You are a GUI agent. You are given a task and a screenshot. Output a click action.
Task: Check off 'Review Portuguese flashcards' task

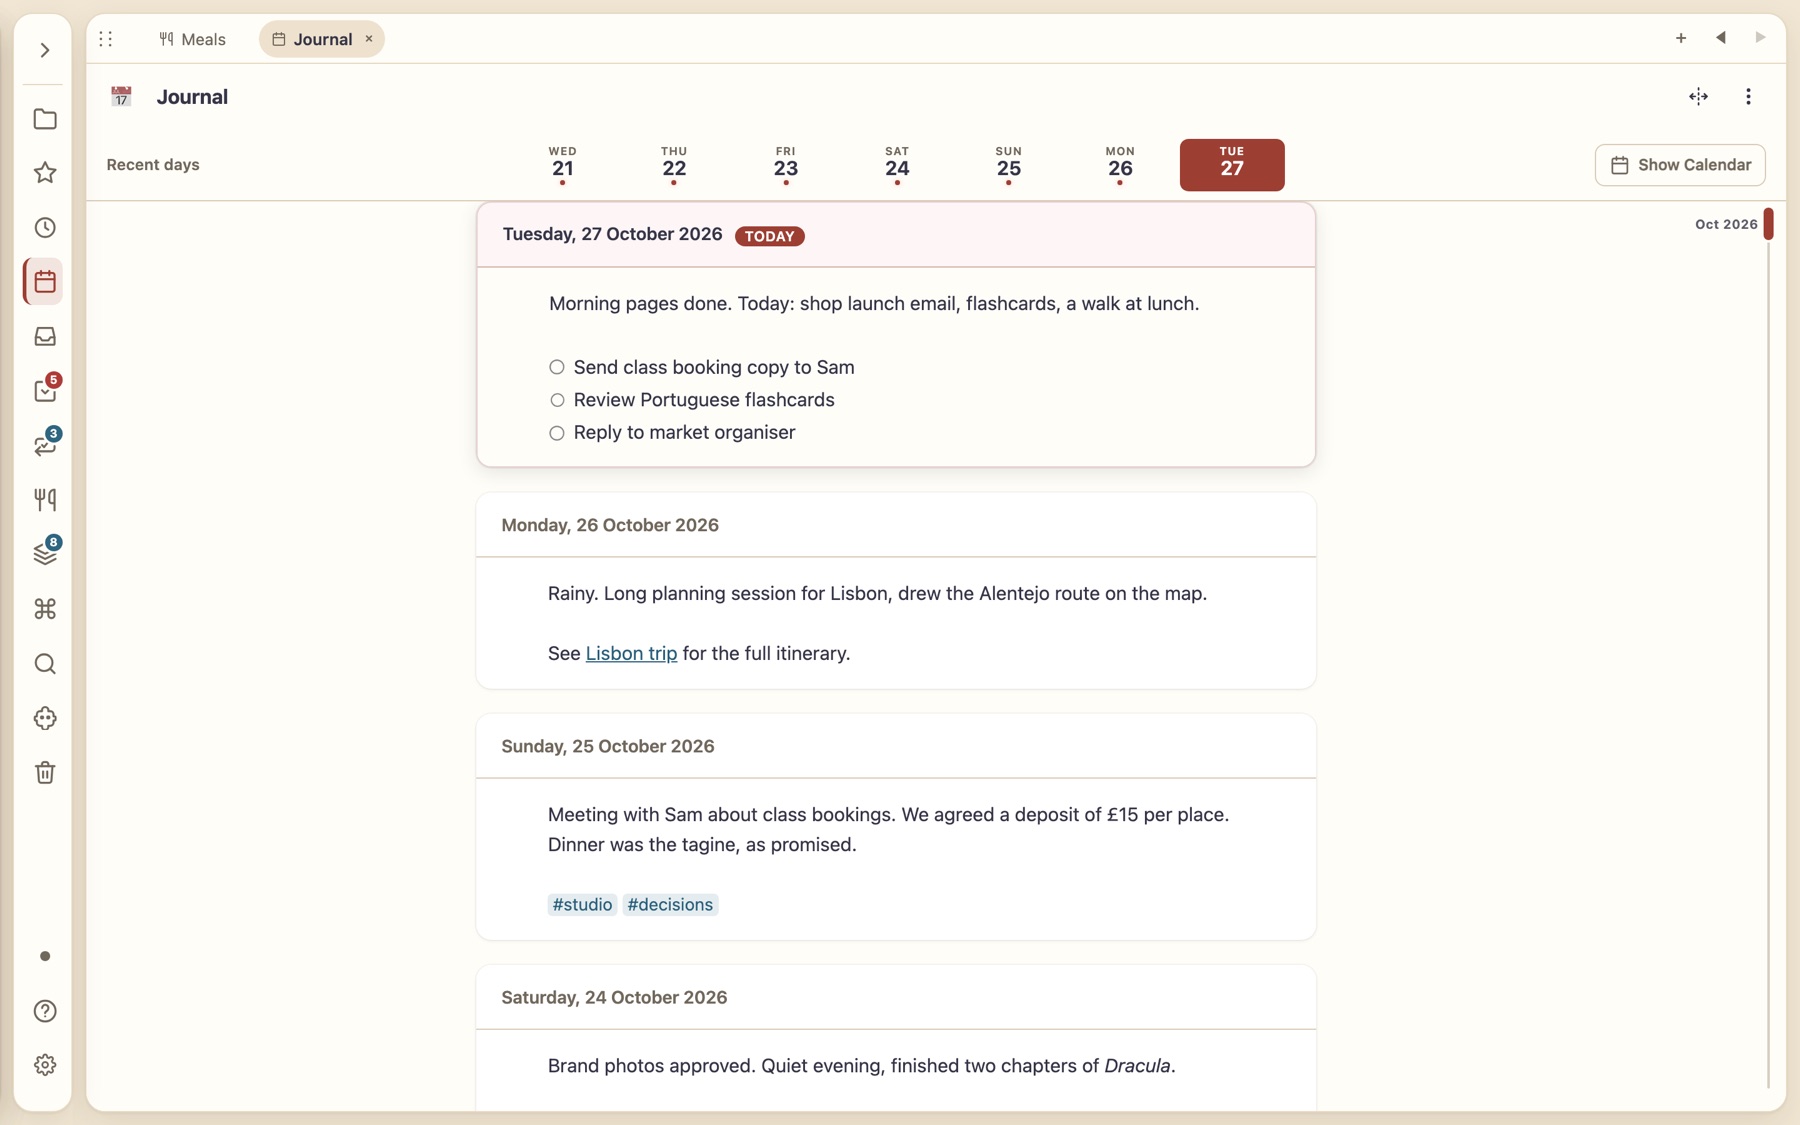click(557, 400)
